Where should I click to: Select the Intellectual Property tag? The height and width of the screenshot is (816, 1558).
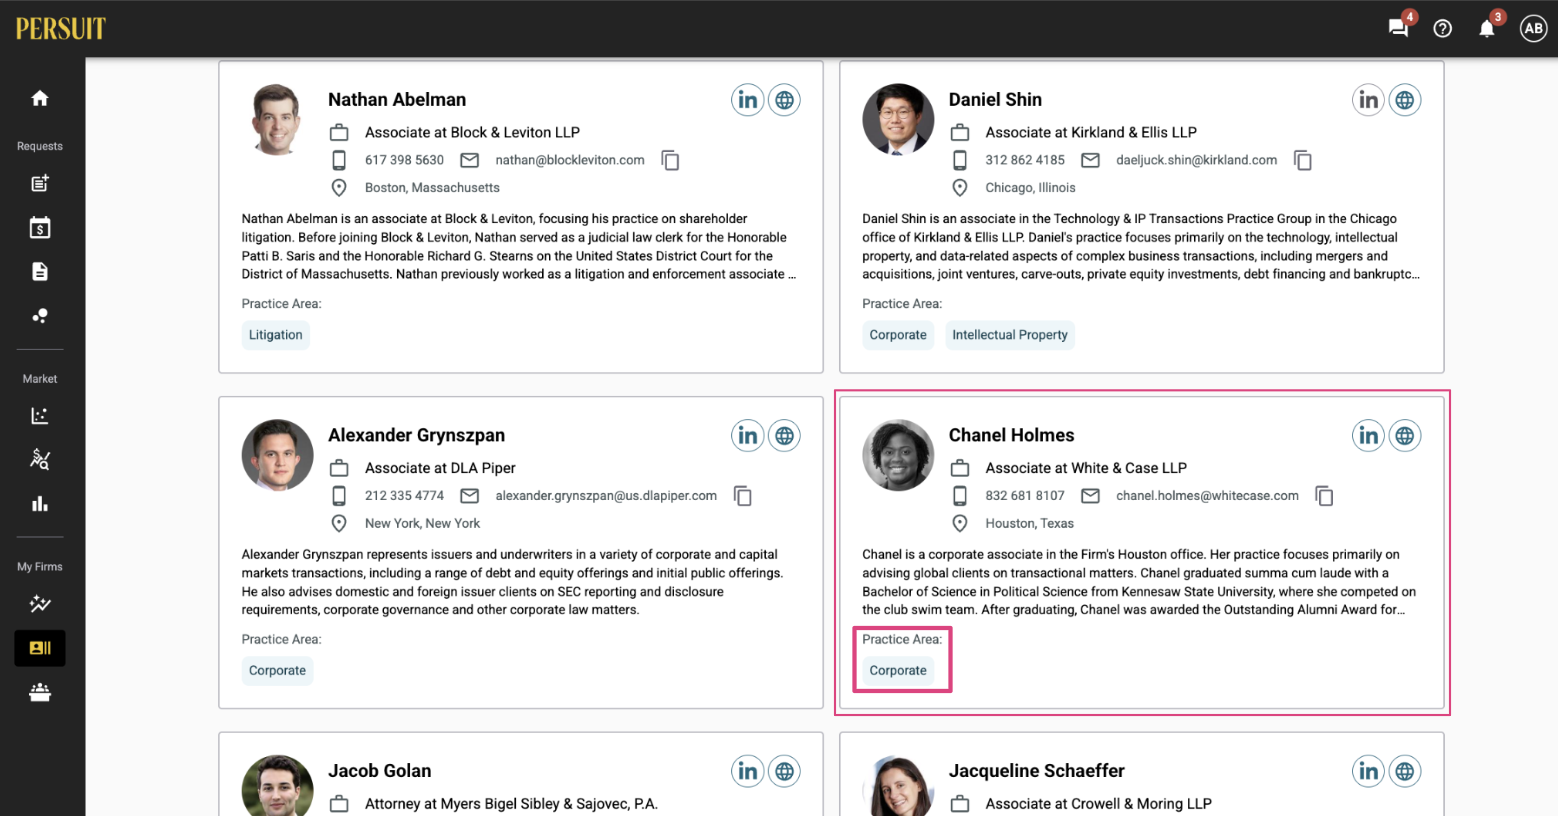pos(1010,335)
